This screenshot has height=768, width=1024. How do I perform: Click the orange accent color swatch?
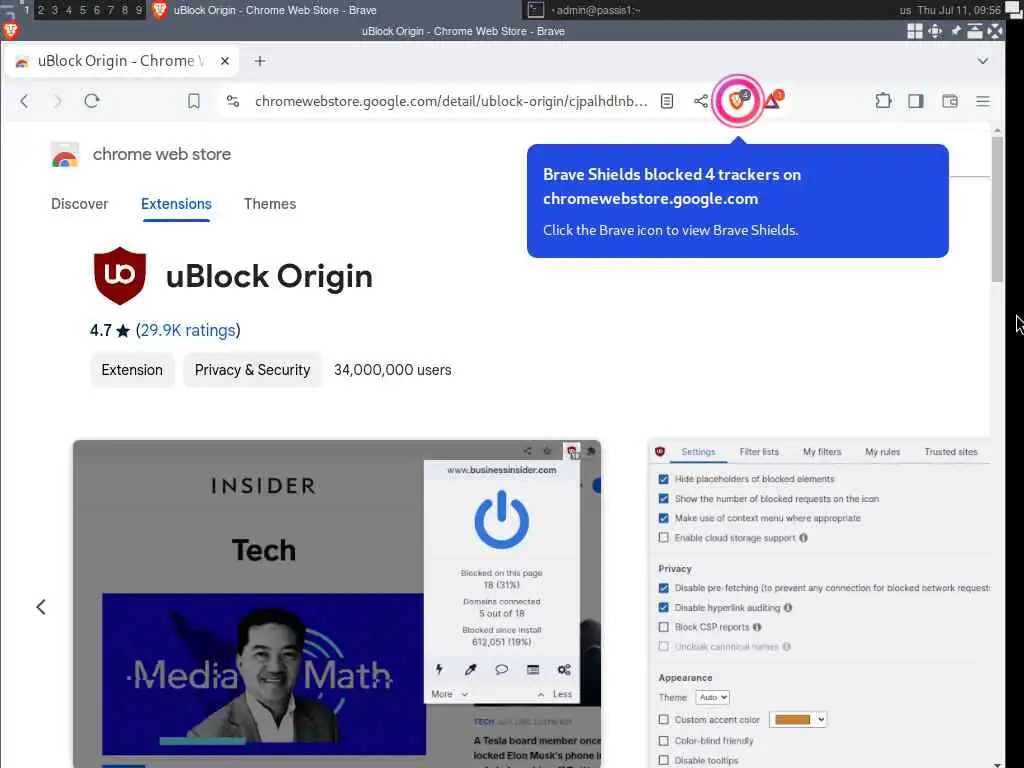792,719
